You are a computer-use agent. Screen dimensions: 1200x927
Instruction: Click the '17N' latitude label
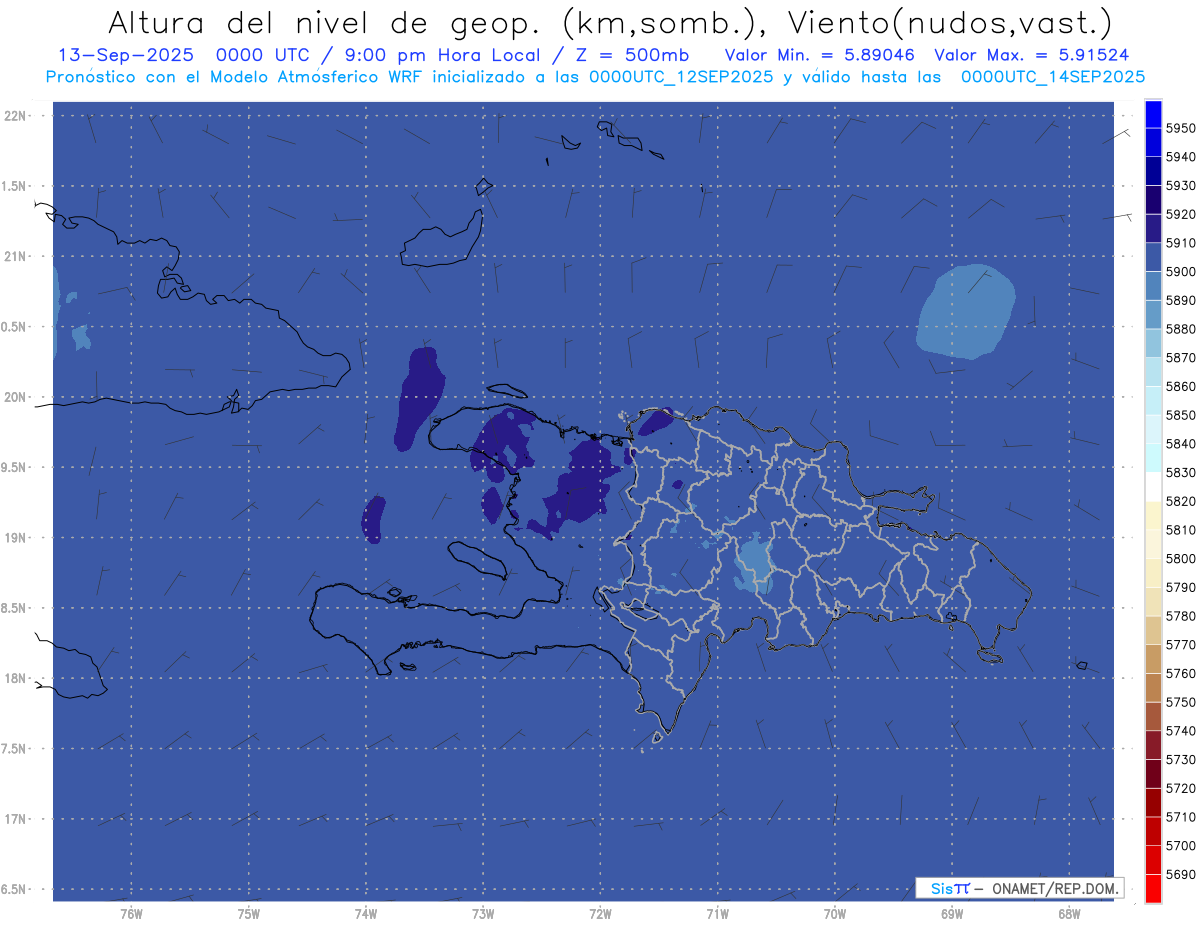[17, 819]
